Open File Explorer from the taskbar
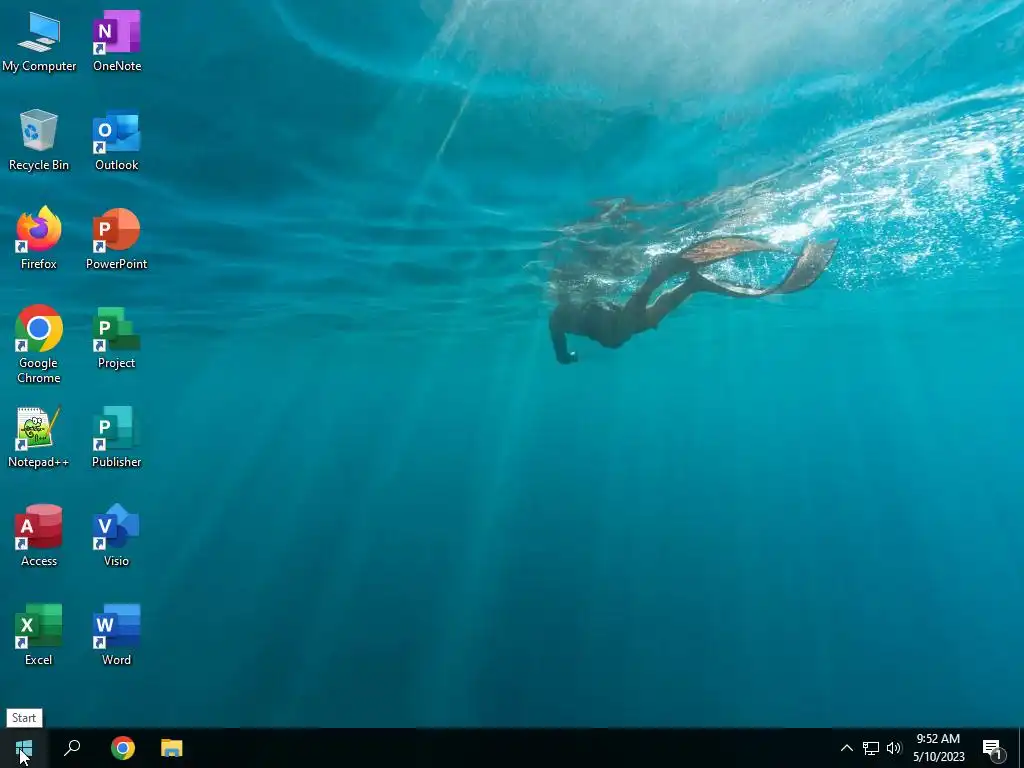This screenshot has height=768, width=1024. (172, 748)
